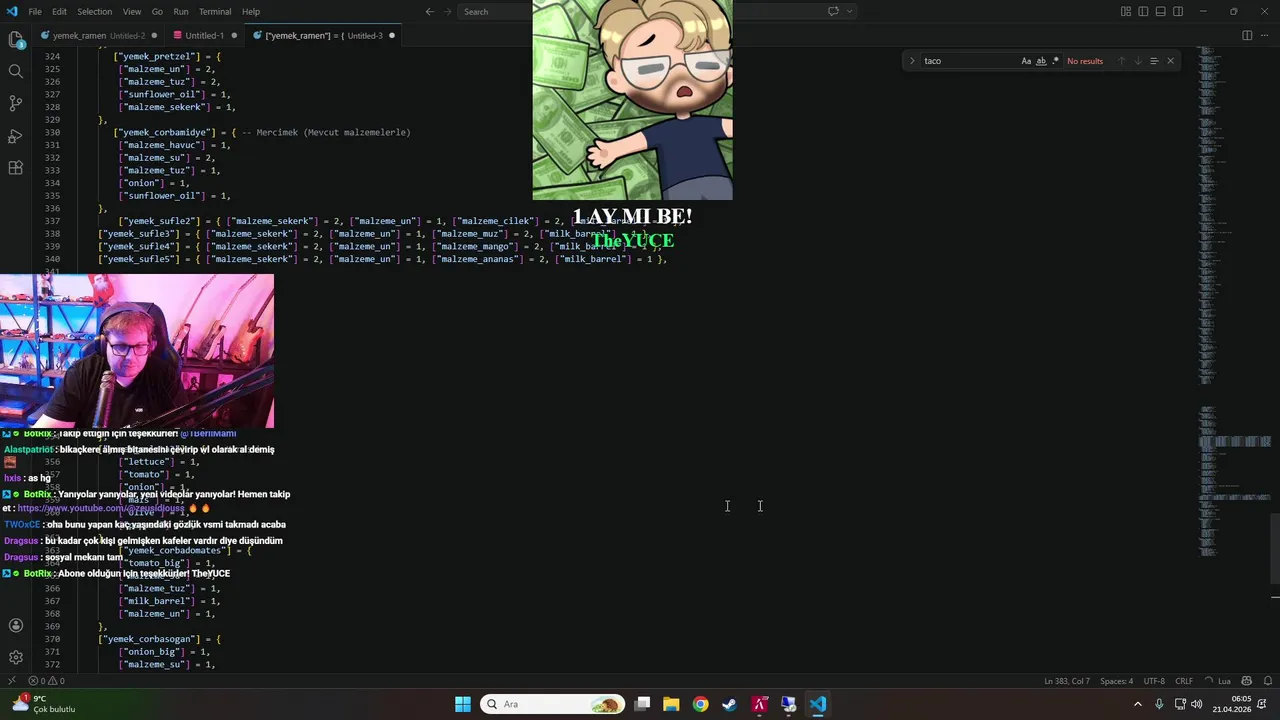Screen dimensions: 1280x720
Task: Open the Help menu
Action: 251,12
